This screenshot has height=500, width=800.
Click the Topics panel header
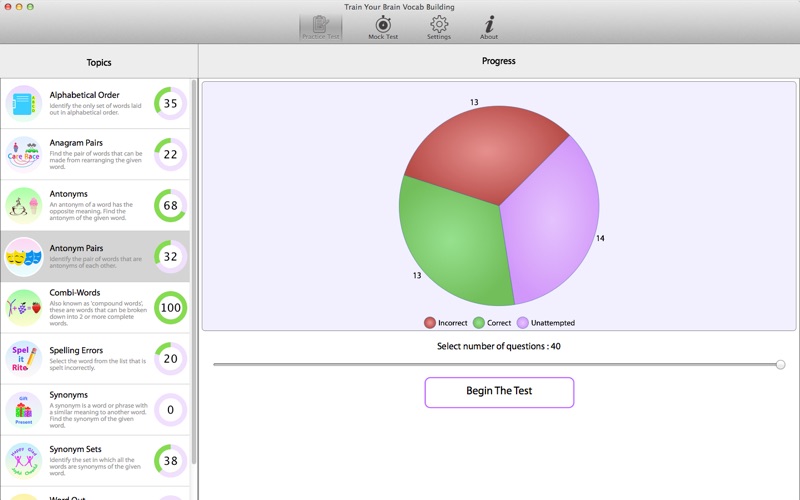pos(98,62)
